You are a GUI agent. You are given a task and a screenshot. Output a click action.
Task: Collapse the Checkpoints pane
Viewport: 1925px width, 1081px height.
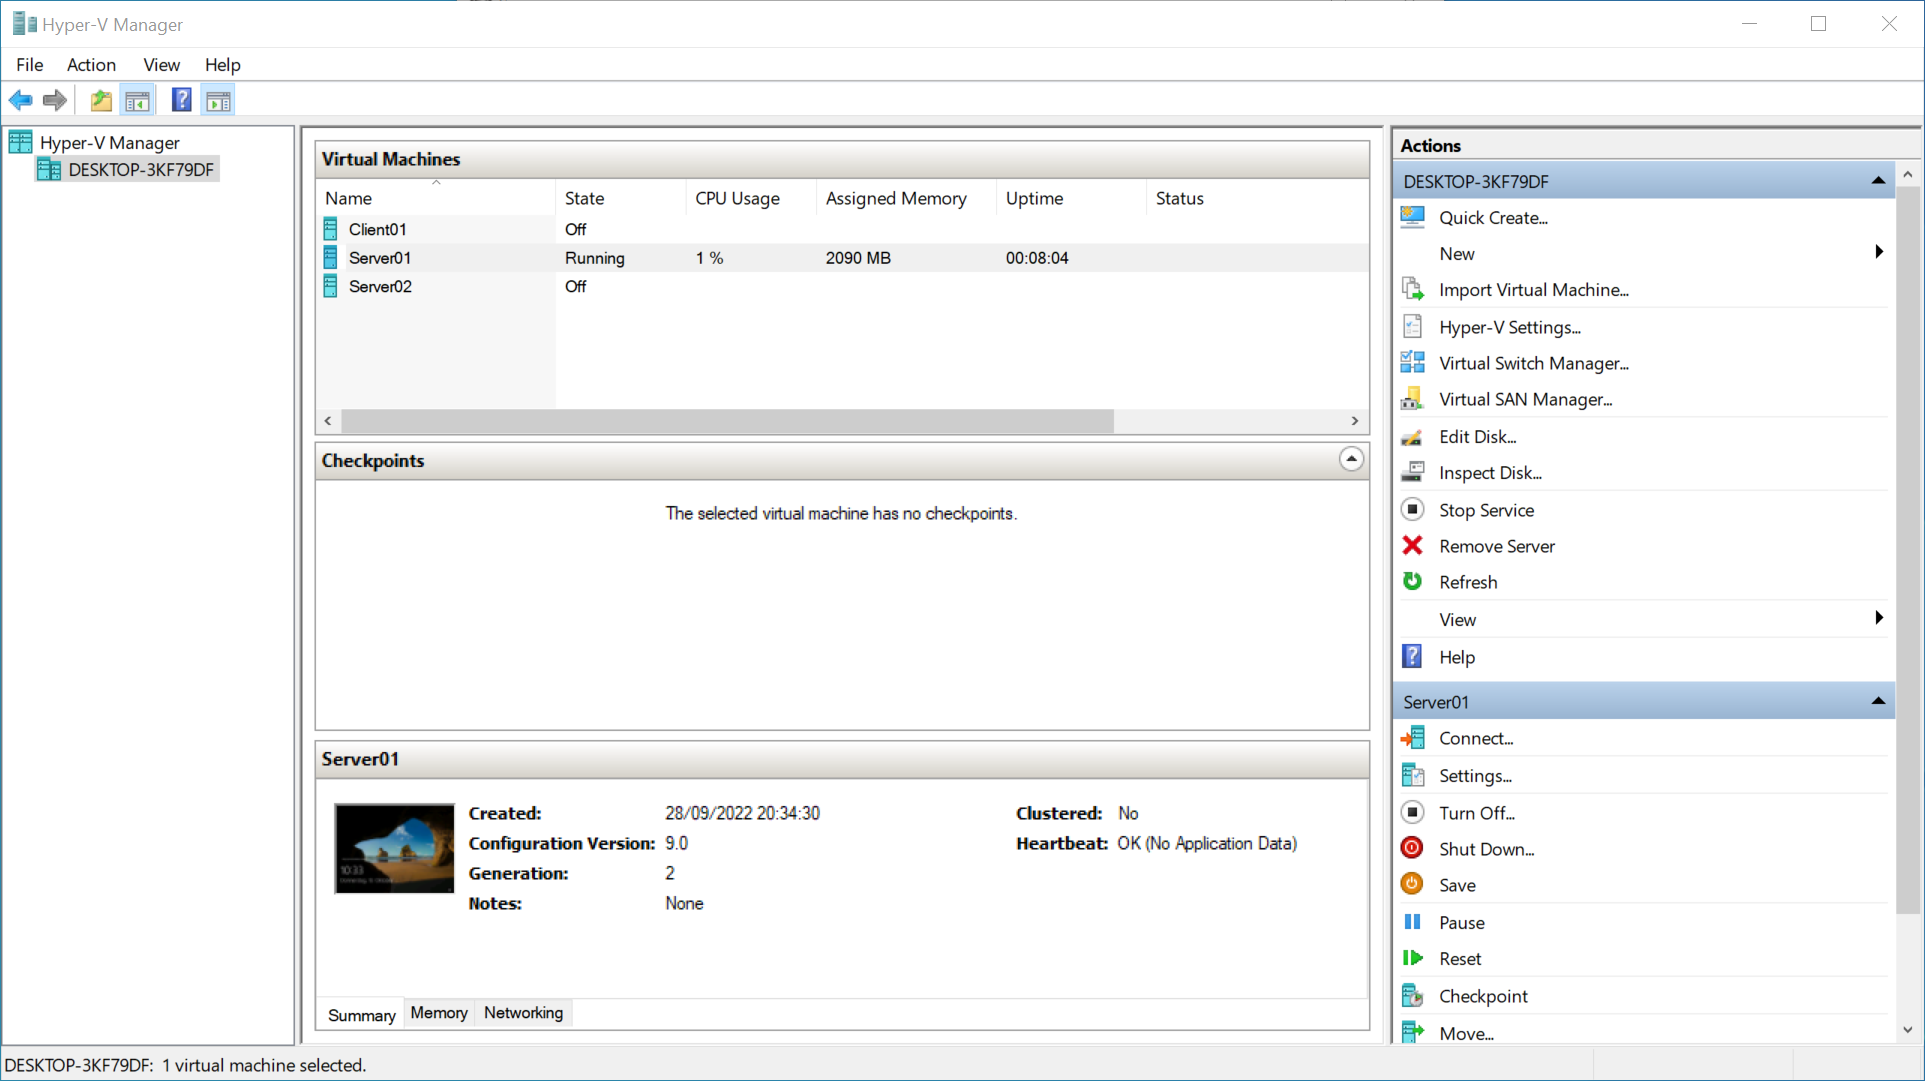[1351, 459]
